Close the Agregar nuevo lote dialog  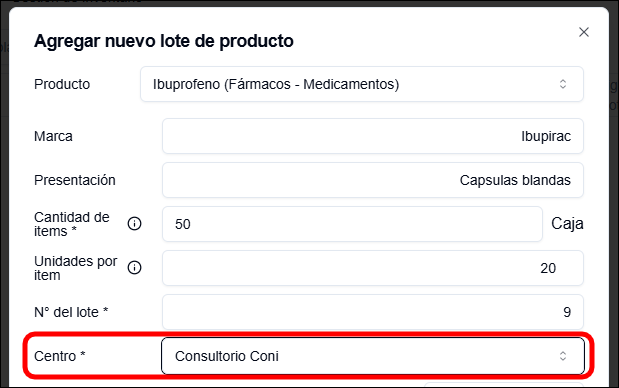click(x=584, y=32)
